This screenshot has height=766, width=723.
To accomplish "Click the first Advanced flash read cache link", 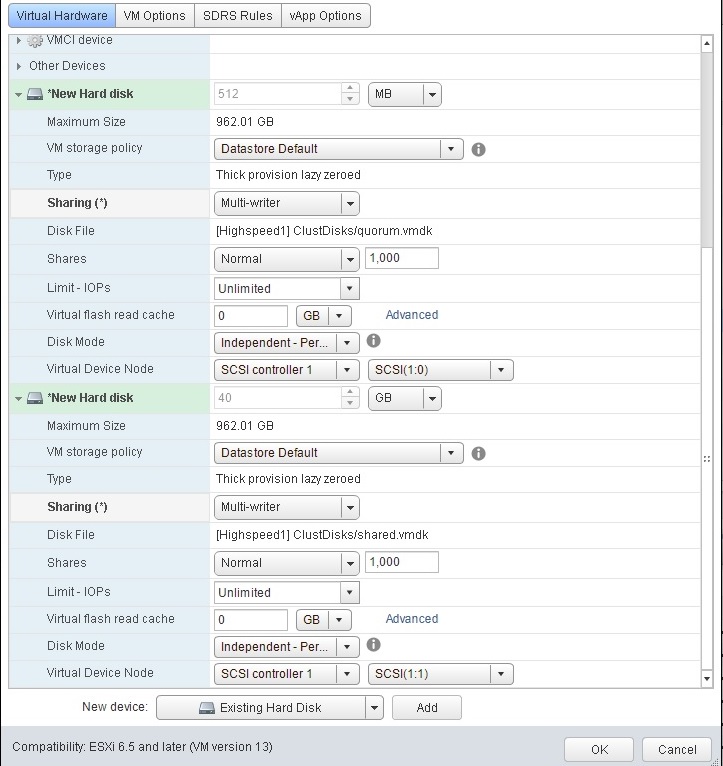I will (411, 315).
